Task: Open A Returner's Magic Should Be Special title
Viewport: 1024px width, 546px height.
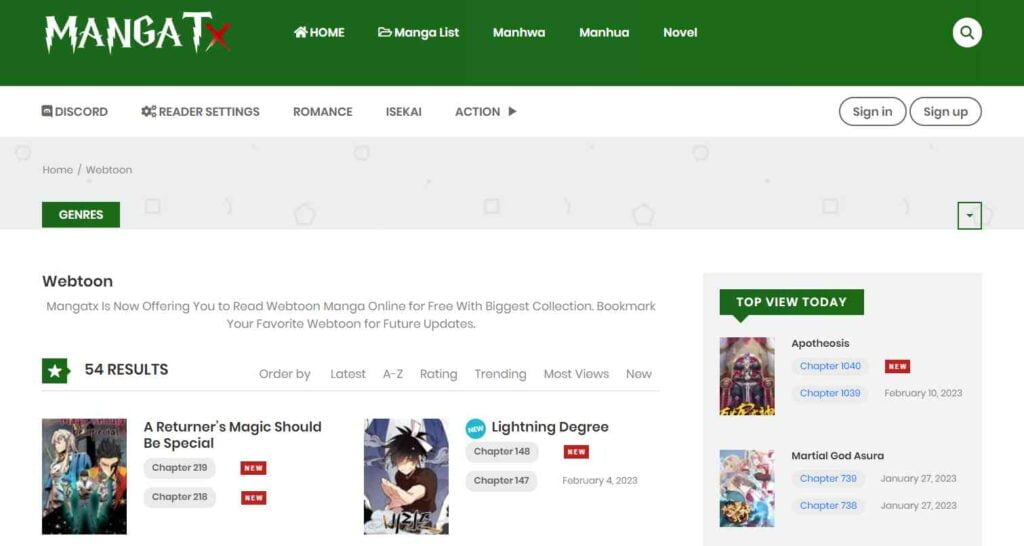Action: tap(232, 435)
